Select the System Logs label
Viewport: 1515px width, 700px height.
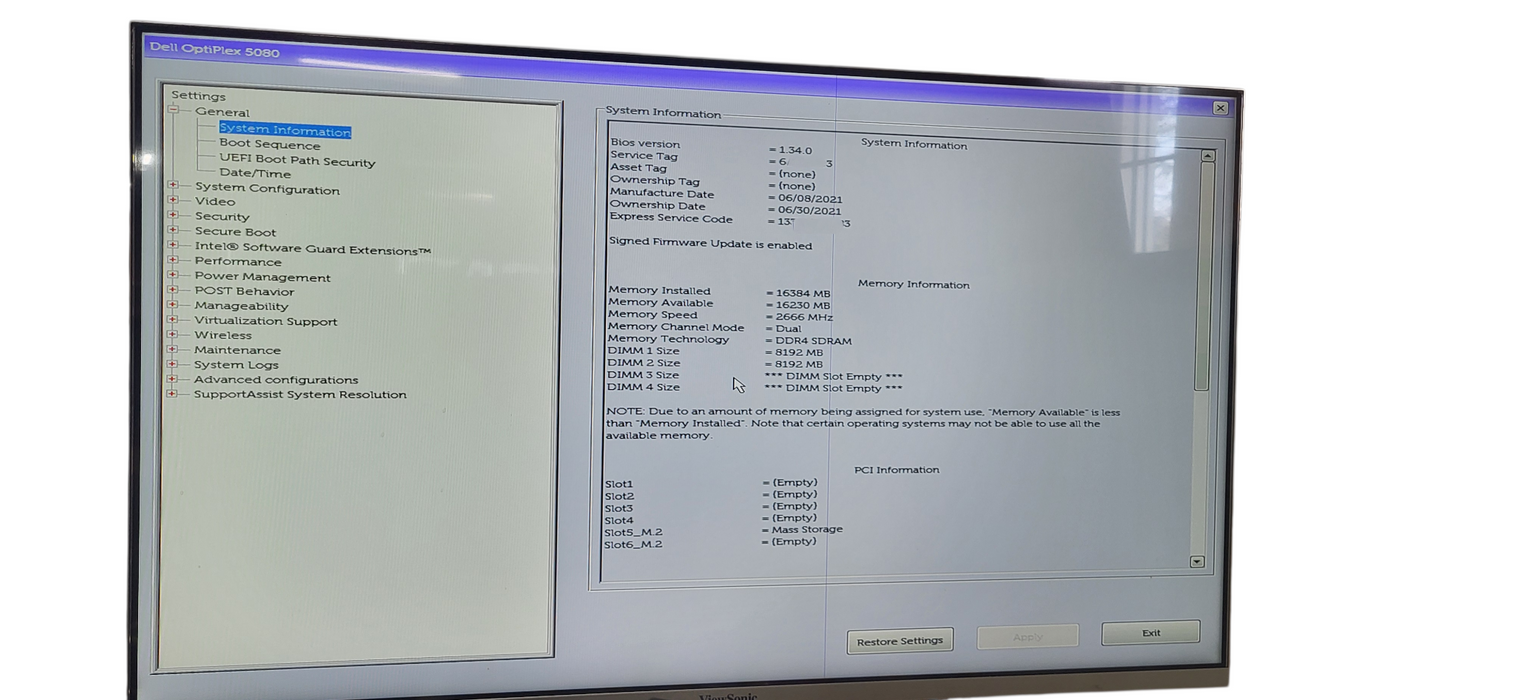[x=236, y=365]
